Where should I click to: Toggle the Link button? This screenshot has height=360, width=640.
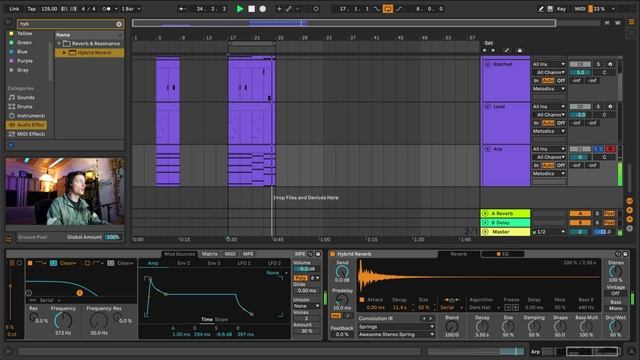click(x=14, y=9)
